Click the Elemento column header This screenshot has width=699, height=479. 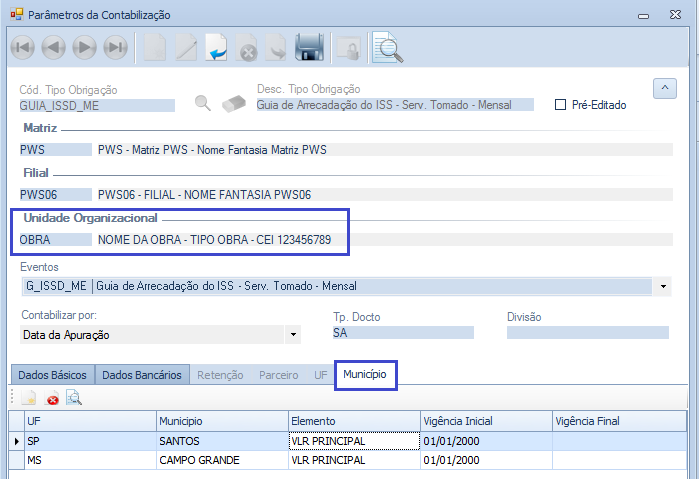click(x=354, y=421)
